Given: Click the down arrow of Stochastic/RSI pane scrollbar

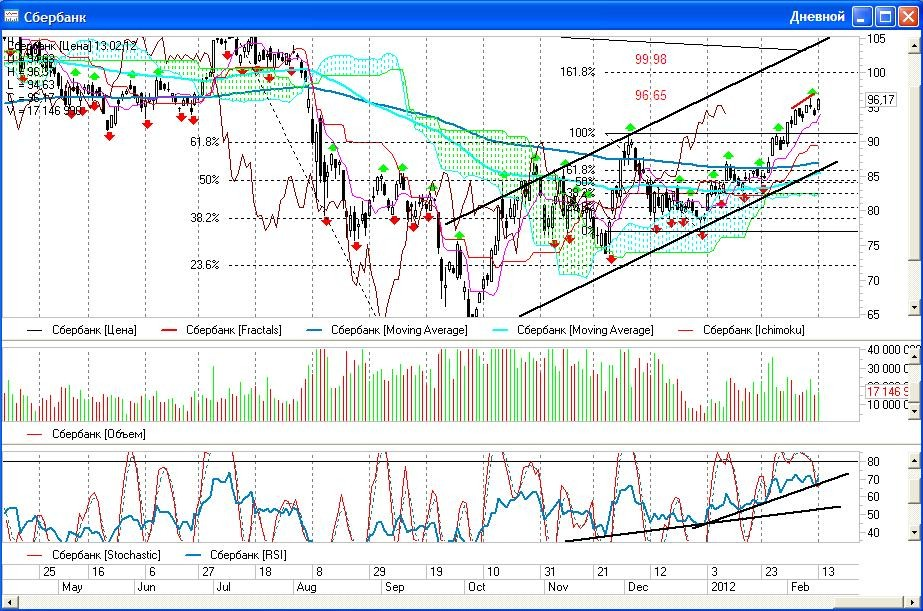Looking at the screenshot, I should tap(914, 533).
